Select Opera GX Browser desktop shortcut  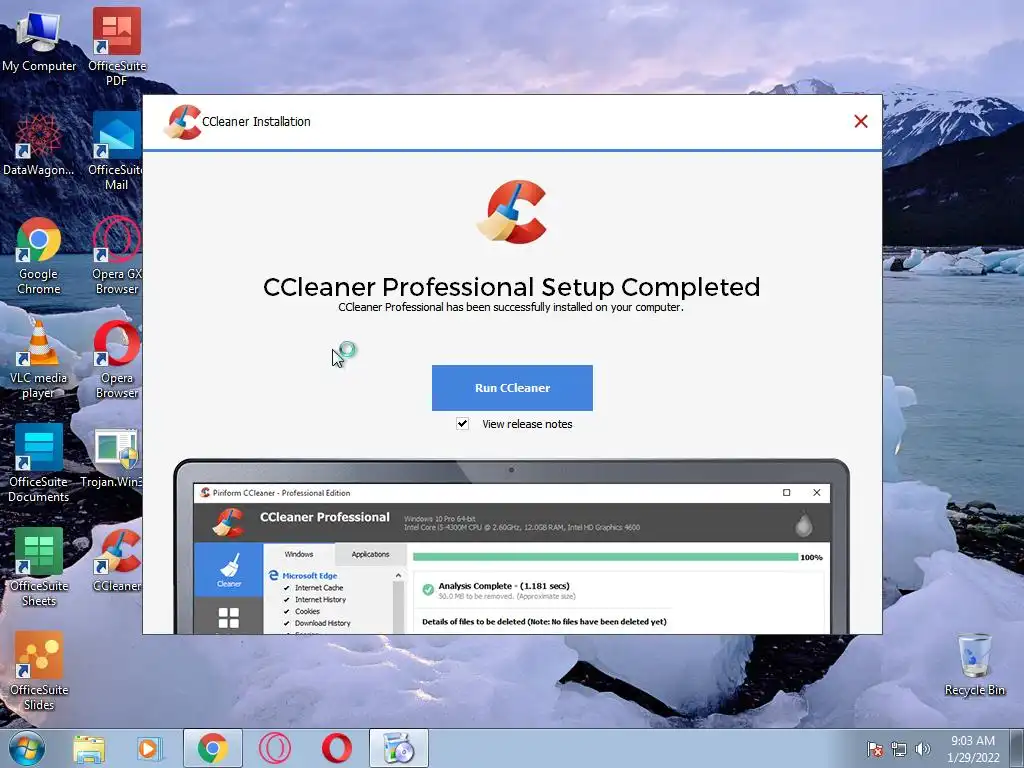(x=117, y=256)
